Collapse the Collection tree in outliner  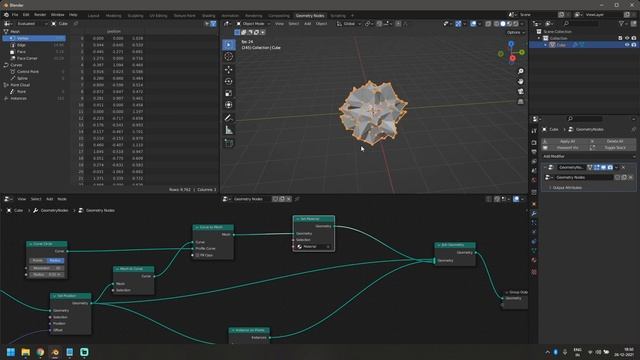tap(539, 38)
